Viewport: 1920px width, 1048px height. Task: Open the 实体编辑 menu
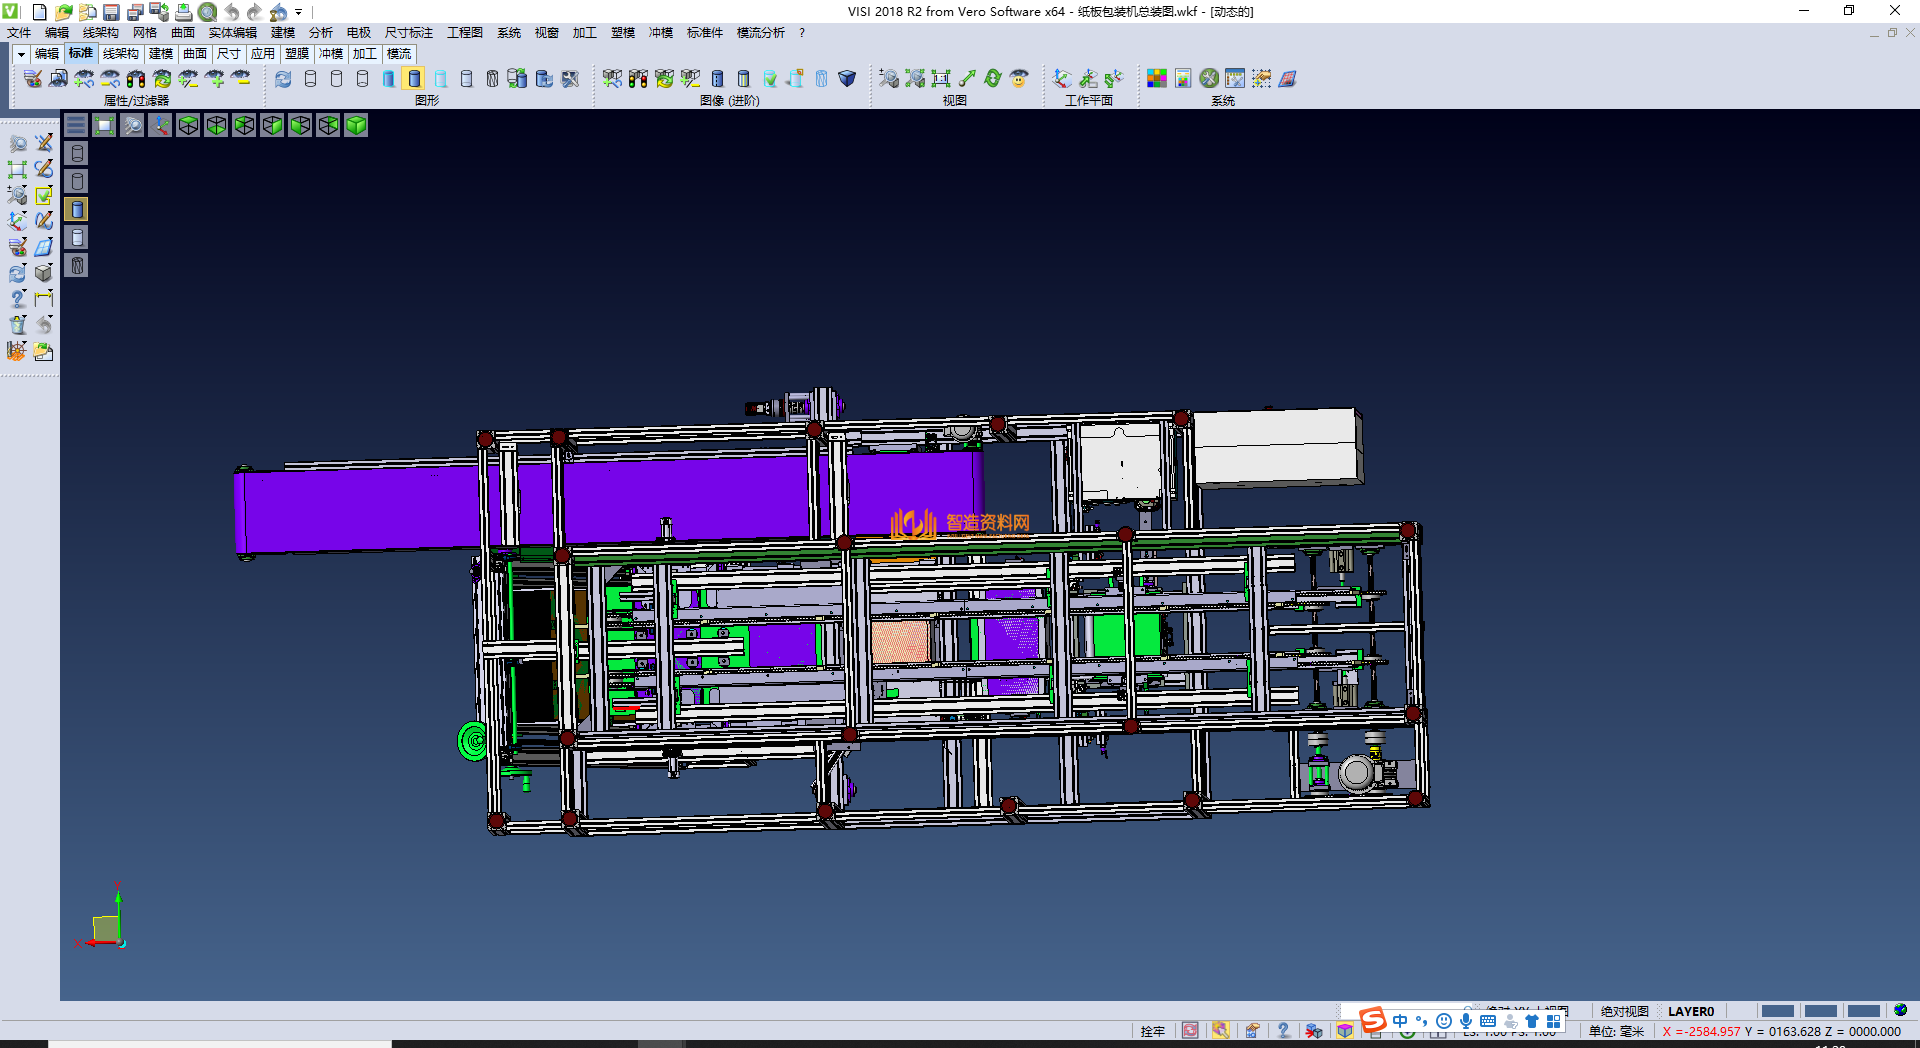pyautogui.click(x=232, y=33)
